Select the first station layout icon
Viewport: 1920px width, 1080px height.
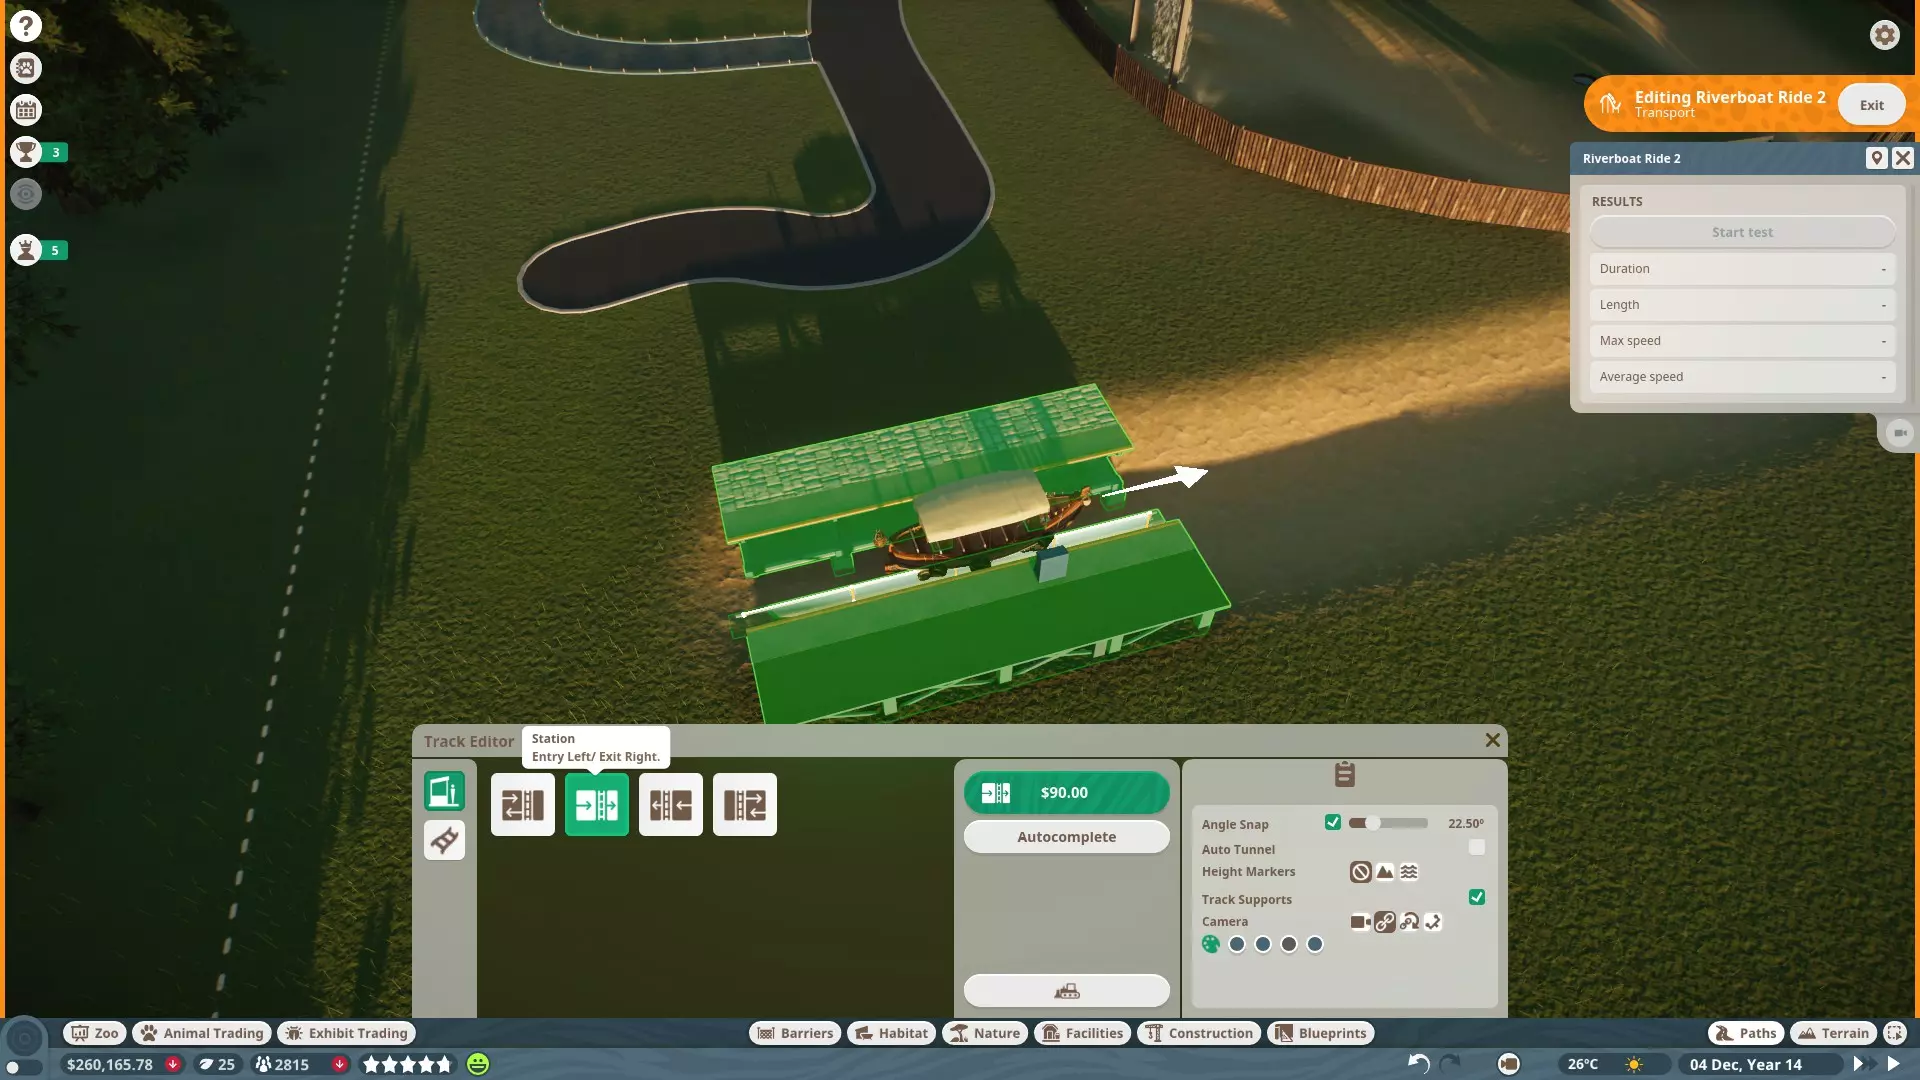click(x=522, y=805)
